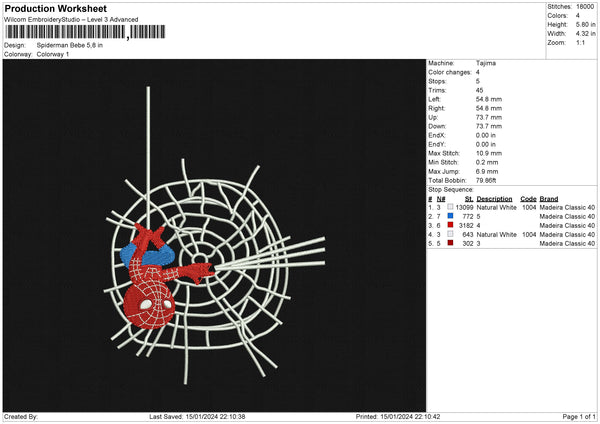Click the Height value 5.80 in
Viewport: 600px width, 424px height.
coord(585,24)
